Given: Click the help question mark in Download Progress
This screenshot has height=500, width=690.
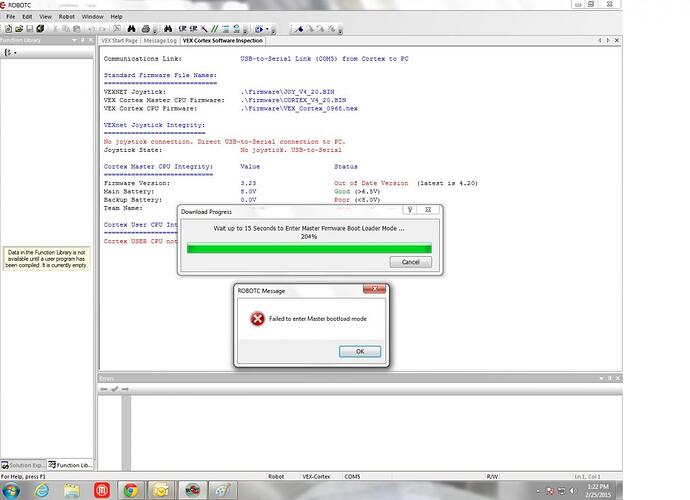Looking at the screenshot, I should coord(410,210).
